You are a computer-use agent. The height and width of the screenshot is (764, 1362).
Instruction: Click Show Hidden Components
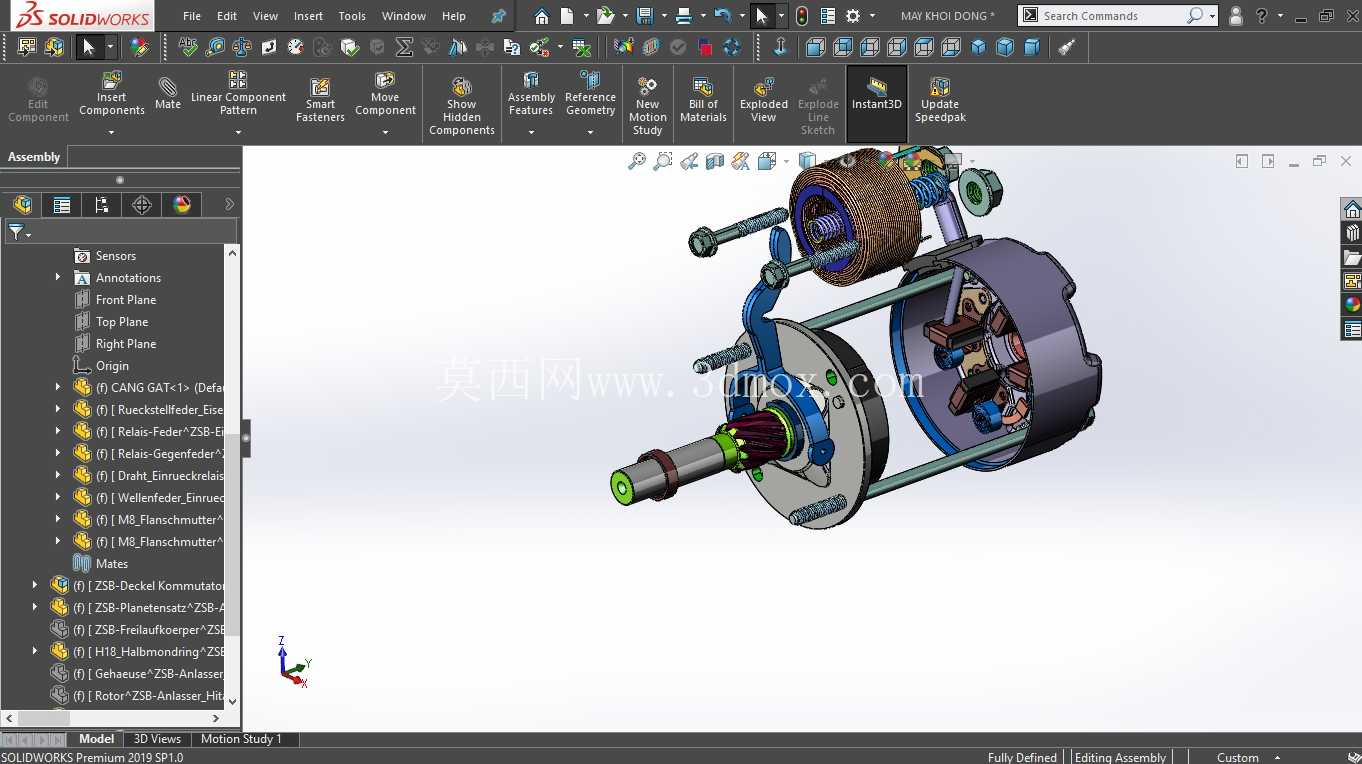coord(462,105)
